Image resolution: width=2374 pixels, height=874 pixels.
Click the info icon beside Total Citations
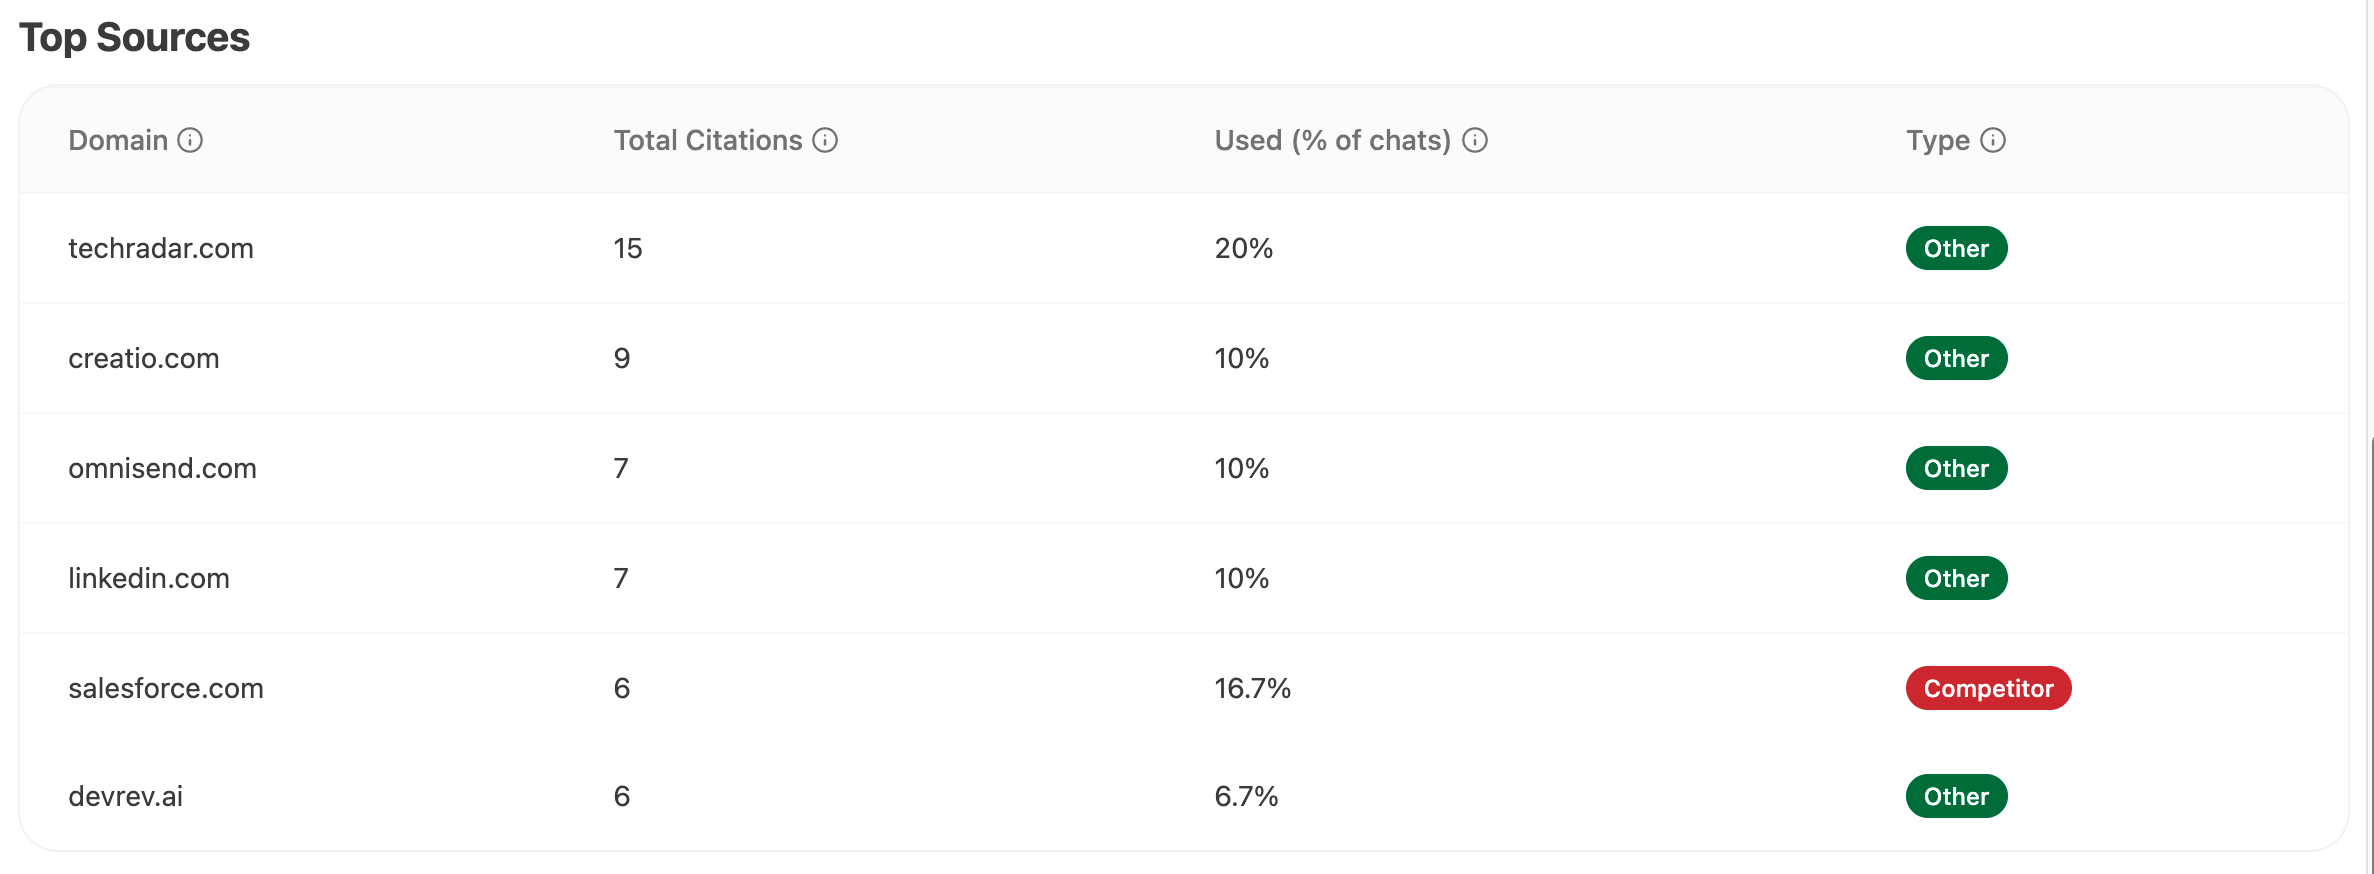point(824,141)
